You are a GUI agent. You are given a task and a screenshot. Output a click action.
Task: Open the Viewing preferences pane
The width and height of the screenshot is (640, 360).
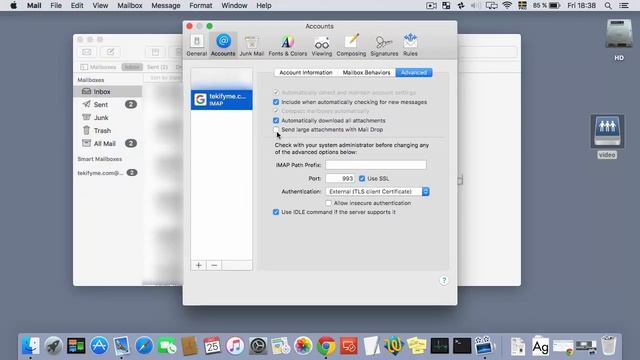tap(322, 45)
